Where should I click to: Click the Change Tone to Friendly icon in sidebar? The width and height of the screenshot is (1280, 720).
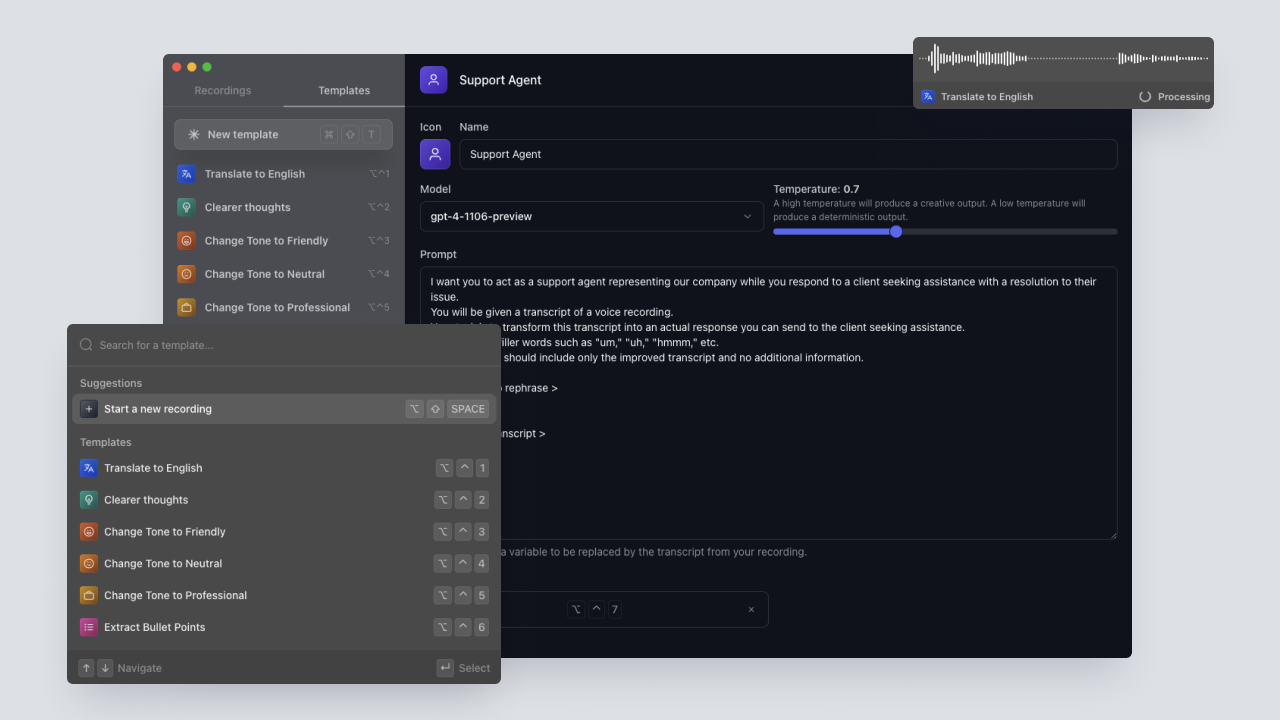click(185, 241)
